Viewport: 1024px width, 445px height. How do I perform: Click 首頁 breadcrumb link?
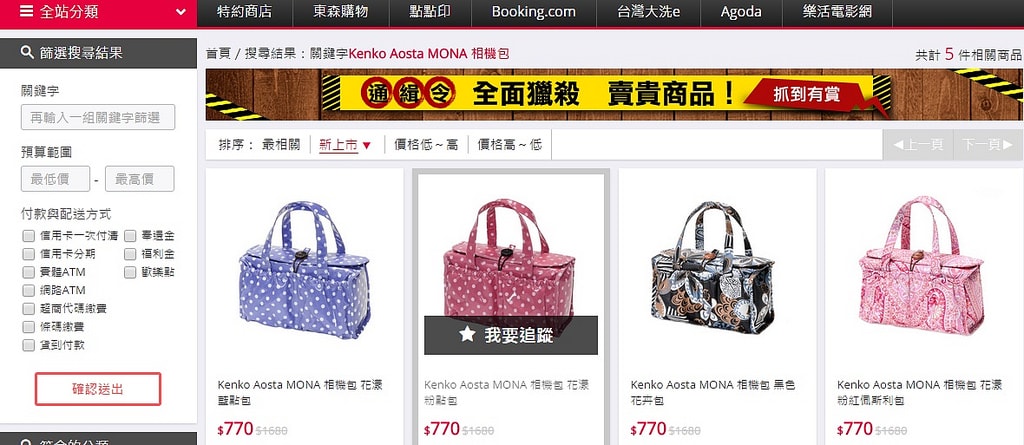pos(218,54)
